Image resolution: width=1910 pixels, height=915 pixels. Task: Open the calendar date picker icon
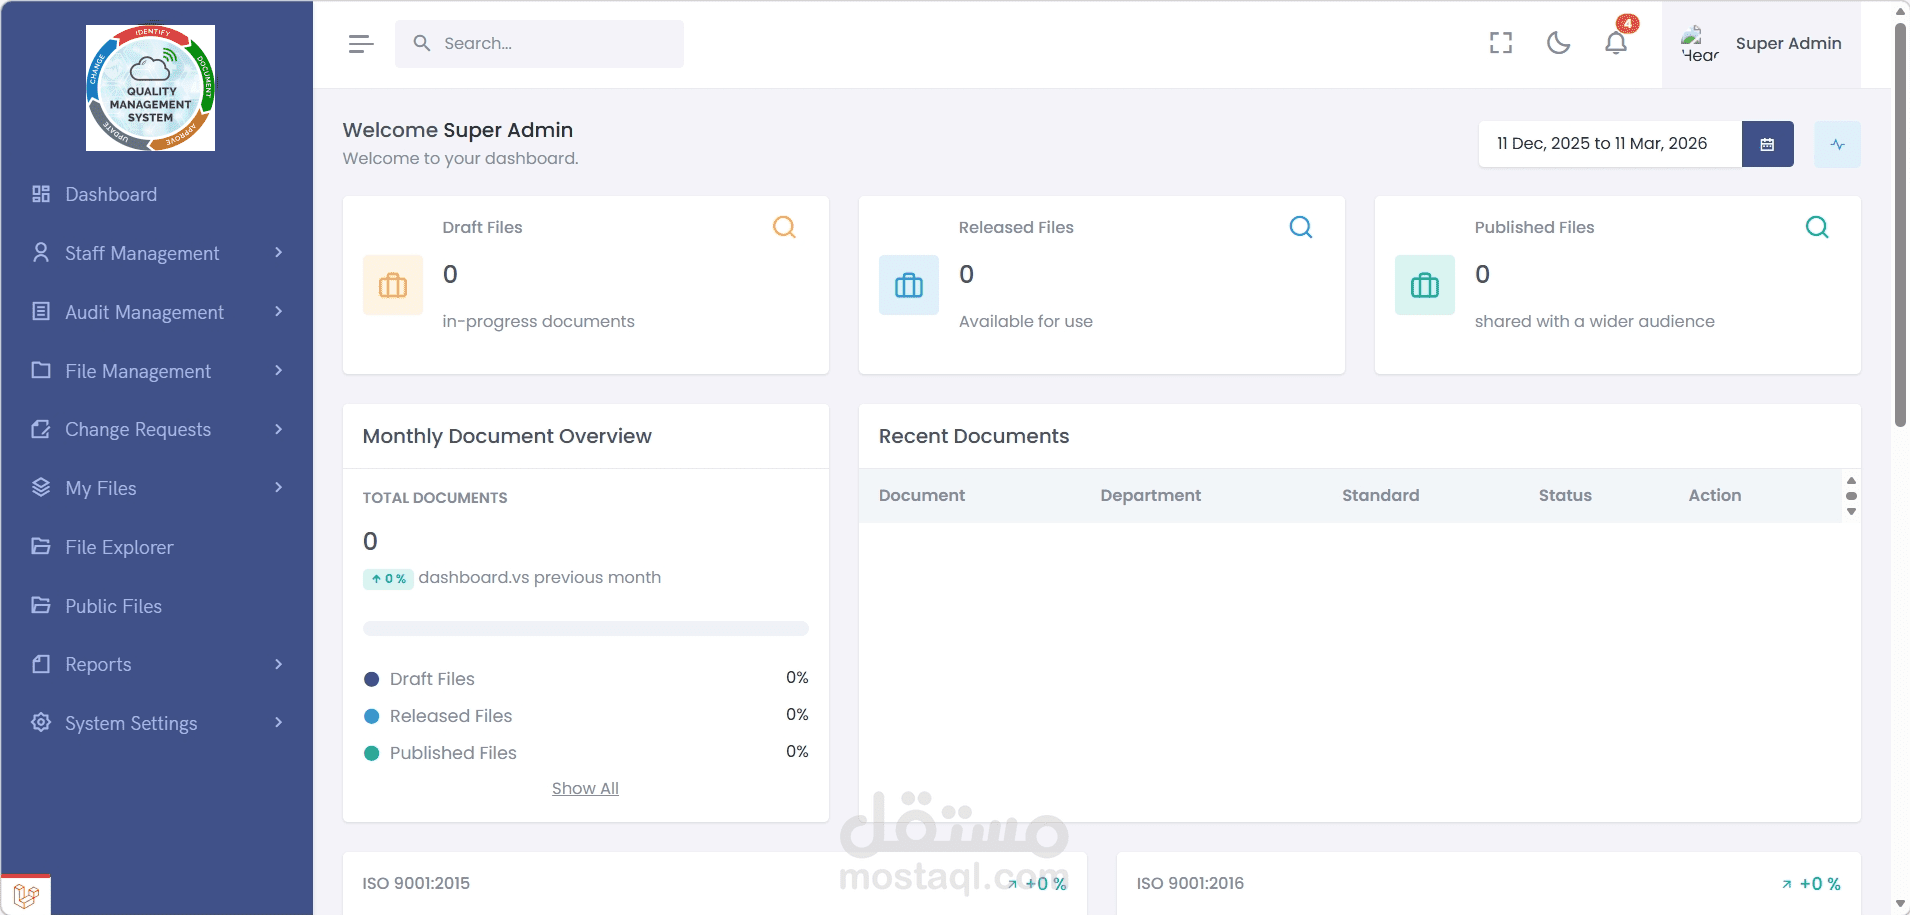pyautogui.click(x=1768, y=144)
